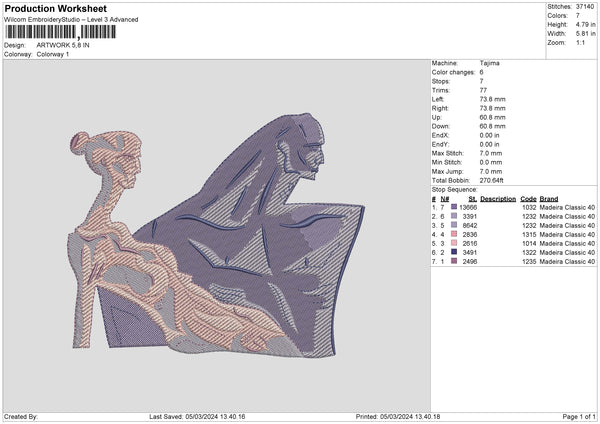Viewport: 600px width, 424px height.
Task: Select the light pink swatch for code 1014
Action: tap(454, 242)
